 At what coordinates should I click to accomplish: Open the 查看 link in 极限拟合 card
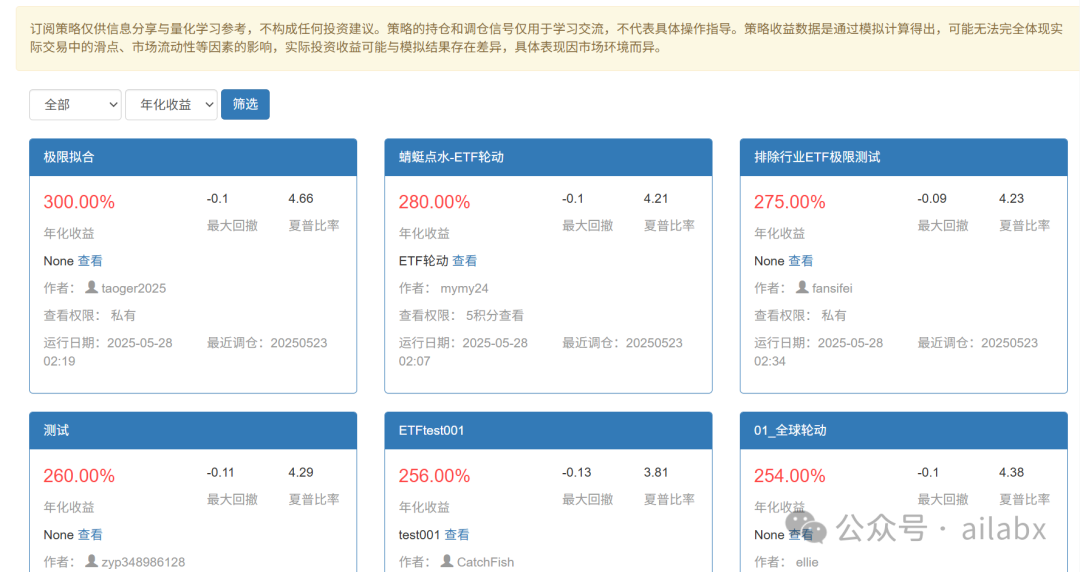pyautogui.click(x=90, y=261)
